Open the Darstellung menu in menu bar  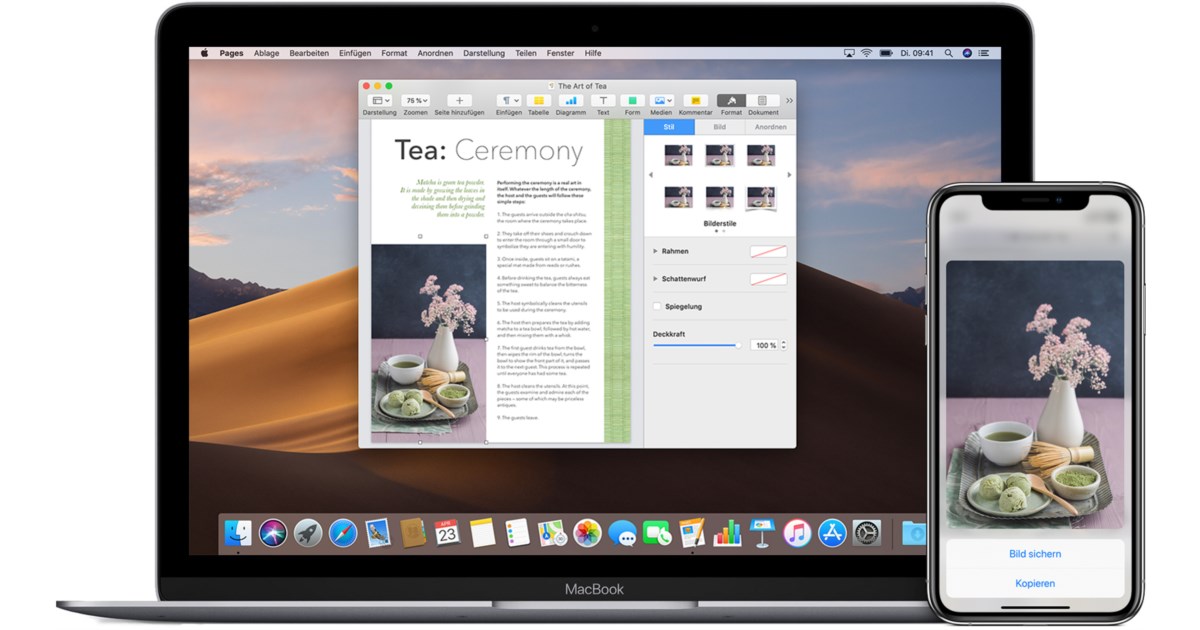[484, 53]
